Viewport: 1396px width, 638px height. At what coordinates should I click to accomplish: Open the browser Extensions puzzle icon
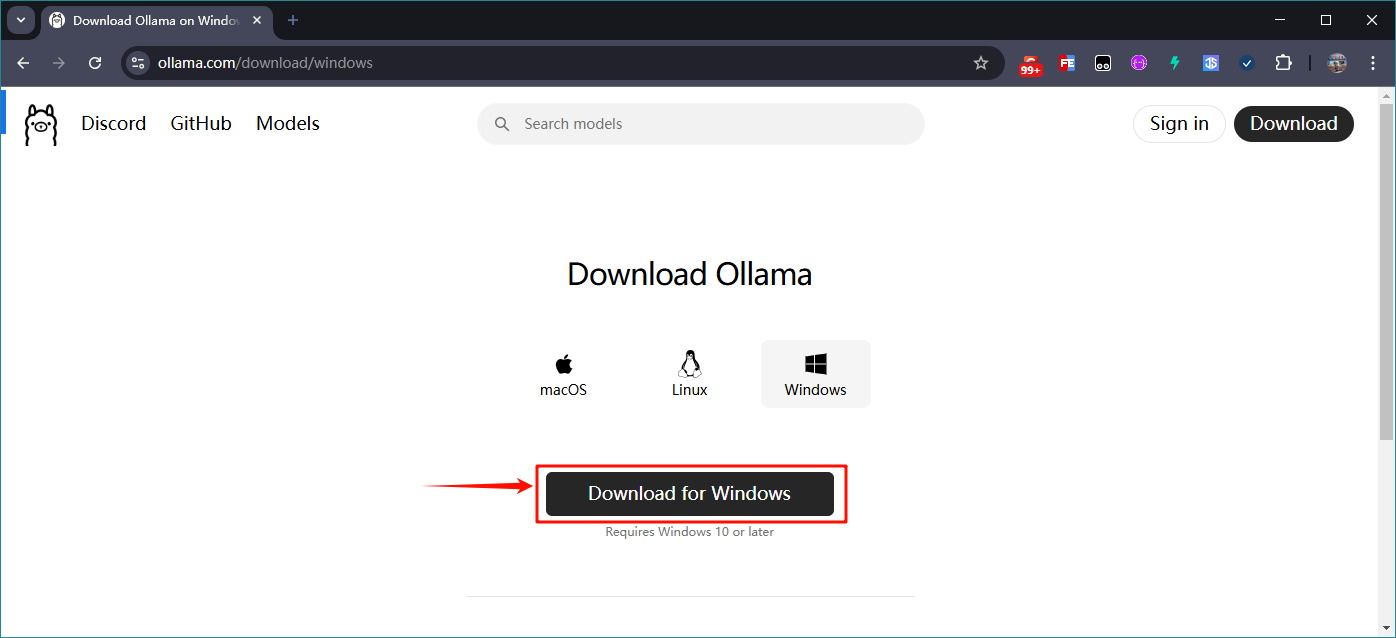(1283, 62)
